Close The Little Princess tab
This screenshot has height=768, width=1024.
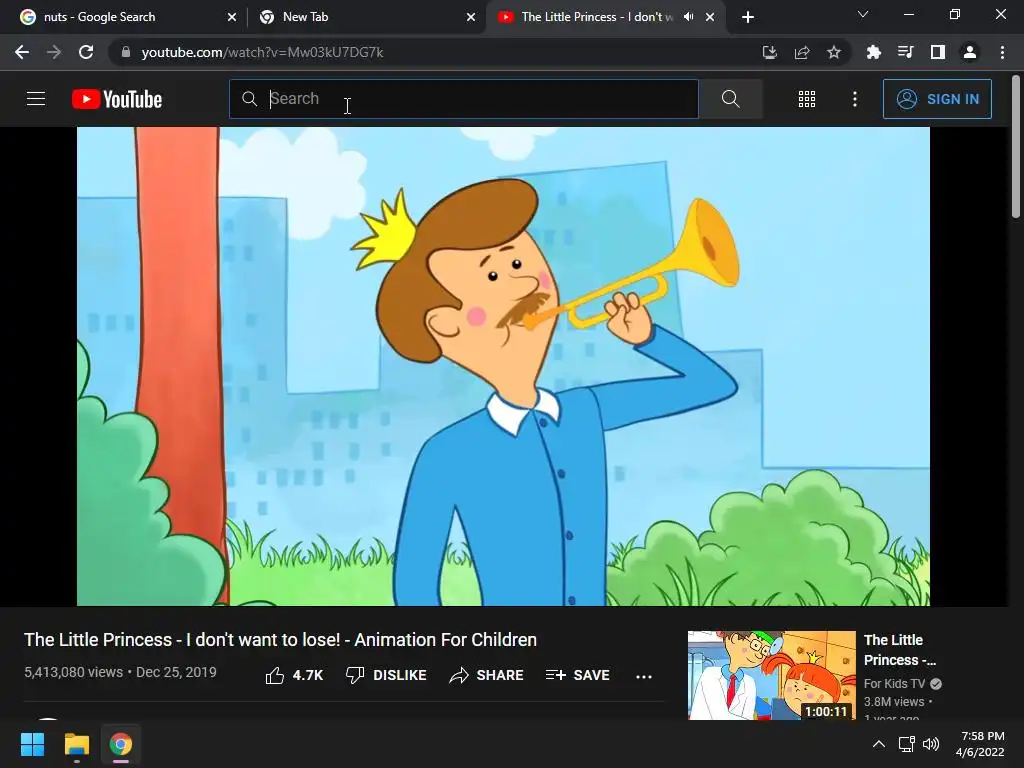pos(710,17)
